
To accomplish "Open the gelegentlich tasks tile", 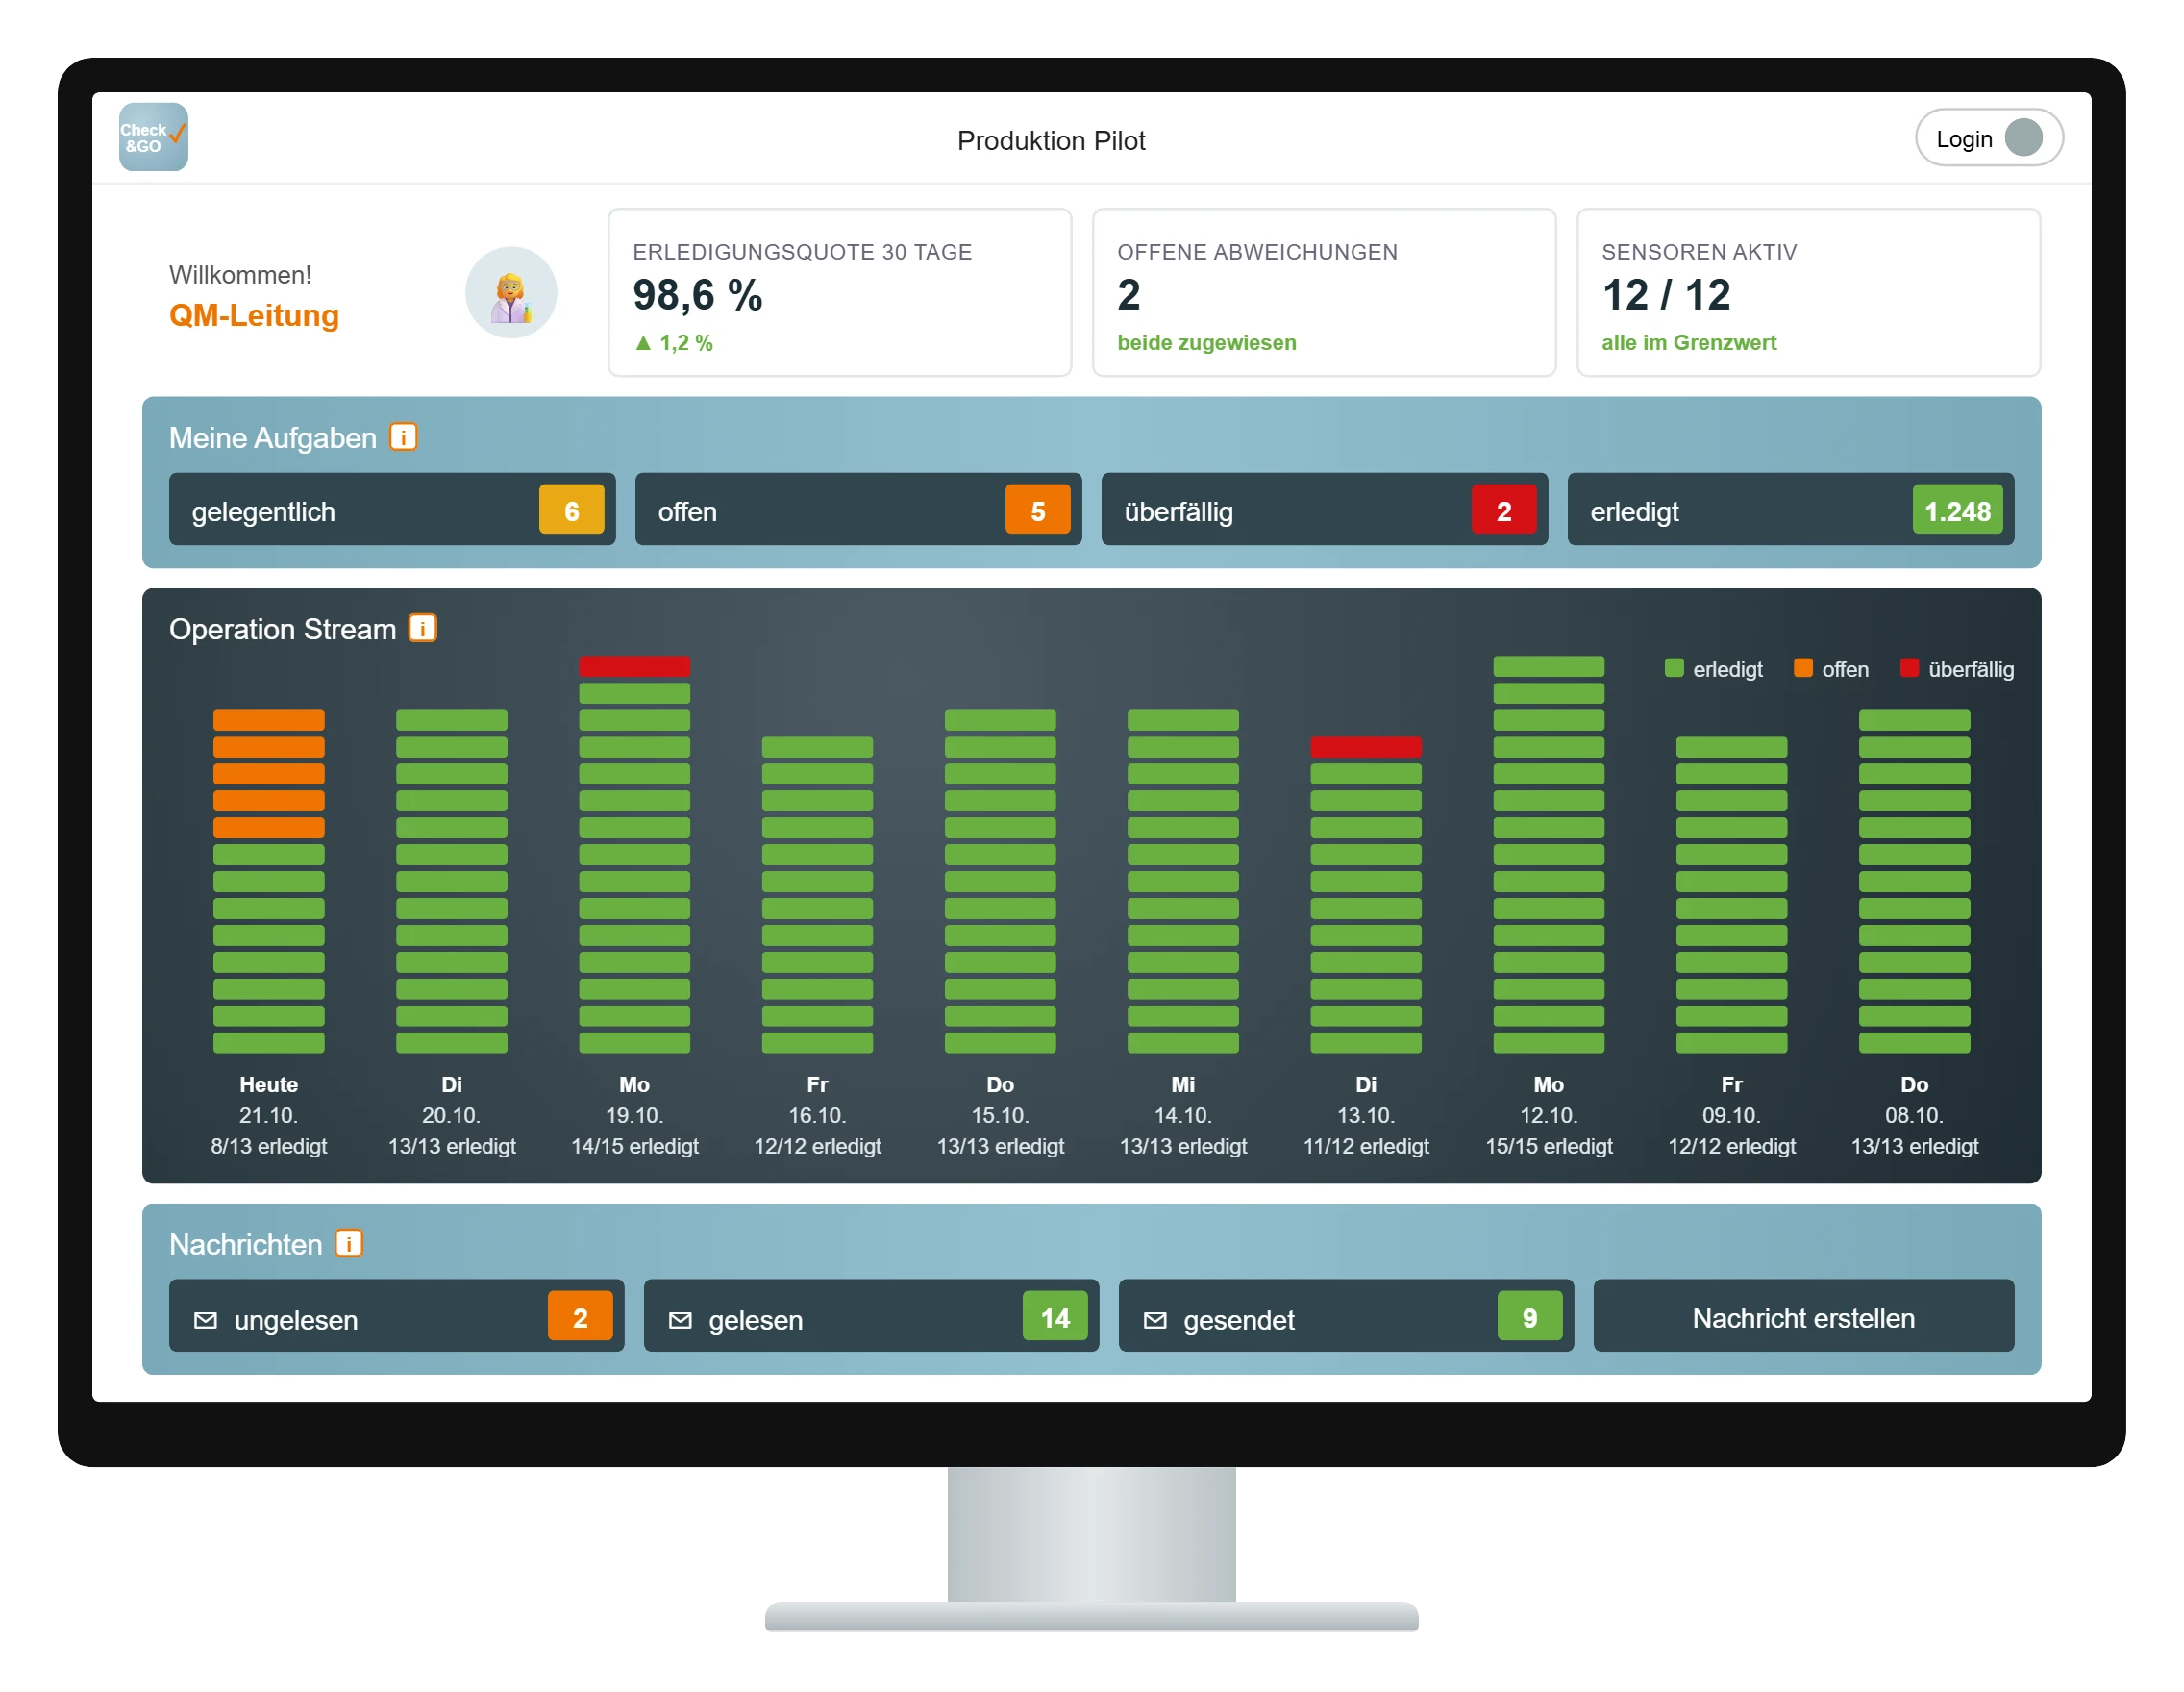I will (392, 510).
